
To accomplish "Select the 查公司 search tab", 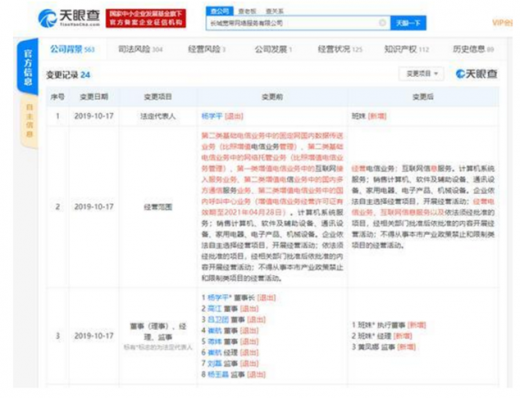I will (220, 11).
